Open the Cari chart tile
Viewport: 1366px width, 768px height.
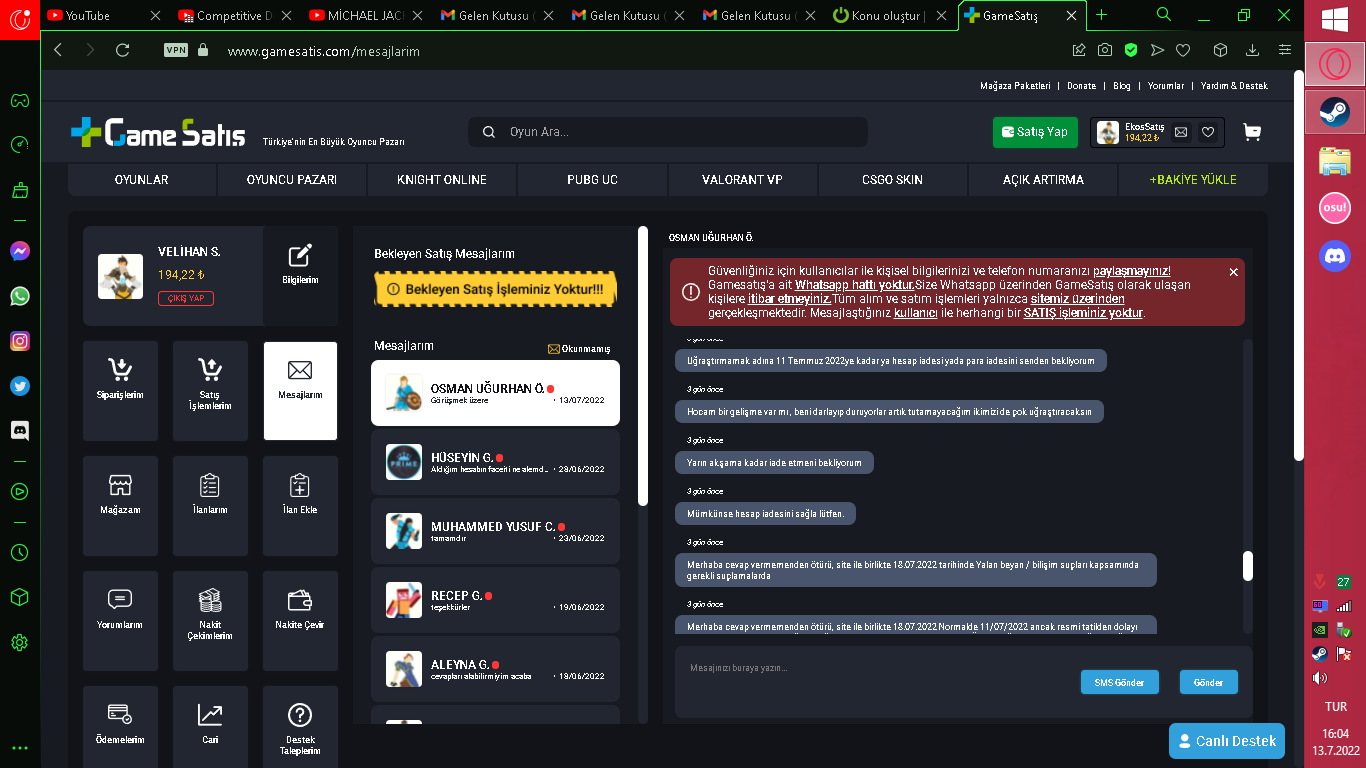click(x=210, y=727)
